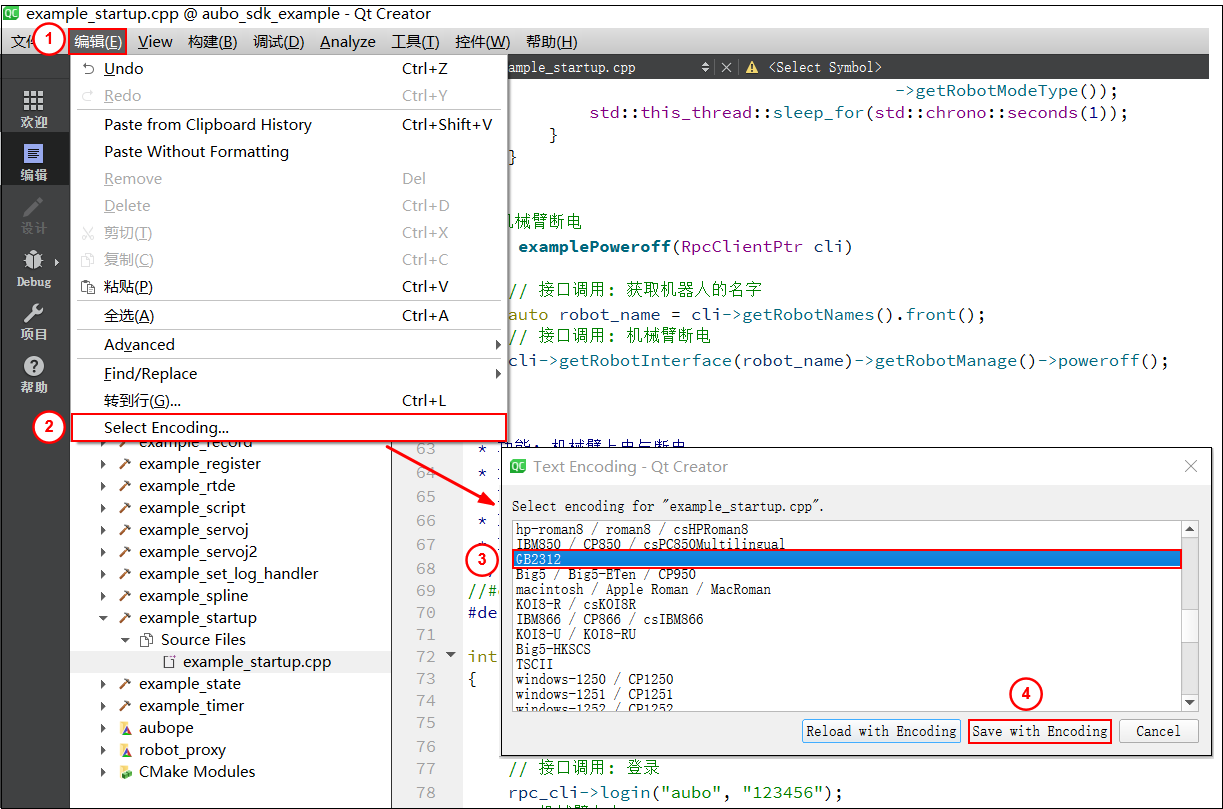1223x809 pixels.
Task: Select the Big5-HKSCS encoding entry
Action: tap(846, 649)
